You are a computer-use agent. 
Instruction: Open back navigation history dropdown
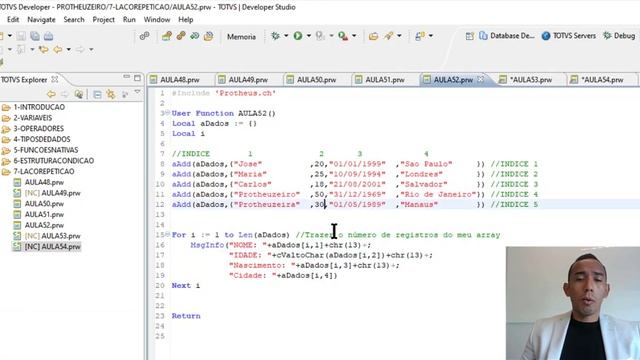click(x=69, y=49)
